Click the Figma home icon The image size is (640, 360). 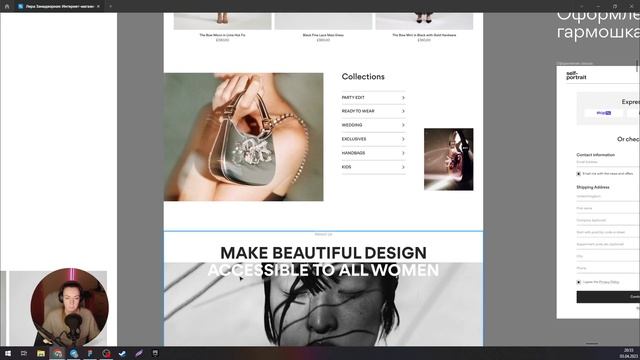click(x=7, y=6)
